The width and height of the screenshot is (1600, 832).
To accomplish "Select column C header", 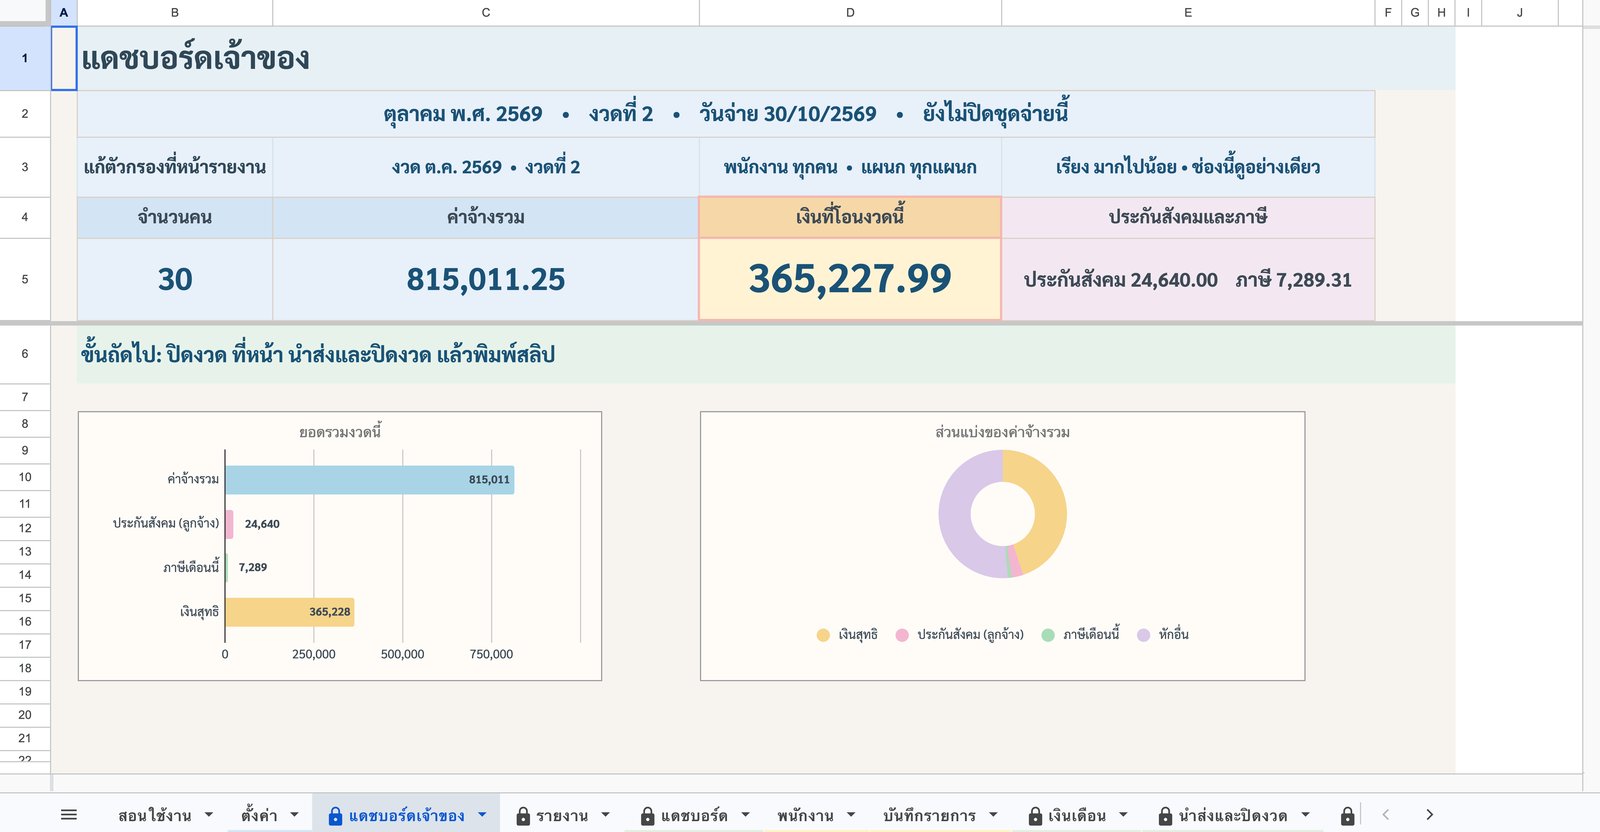I will pyautogui.click(x=486, y=12).
